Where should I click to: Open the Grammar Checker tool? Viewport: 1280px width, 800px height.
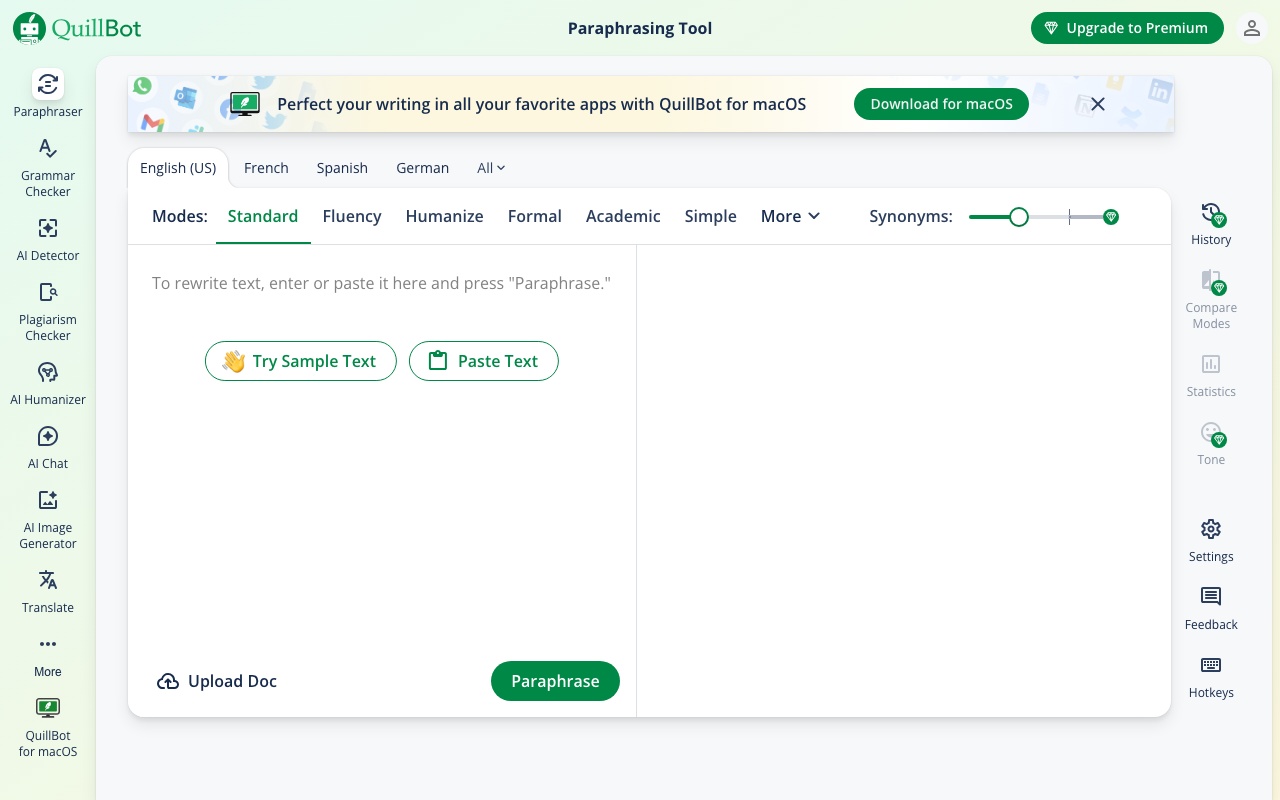(48, 166)
